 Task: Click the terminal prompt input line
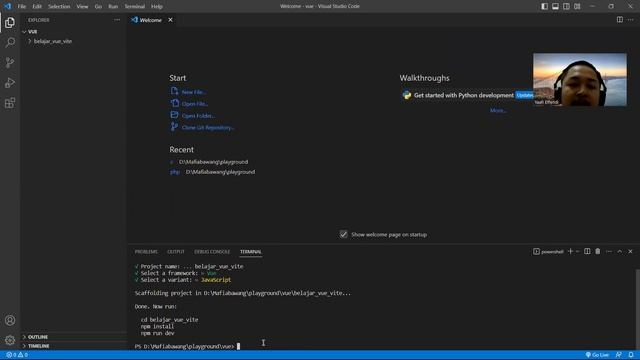[187, 346]
